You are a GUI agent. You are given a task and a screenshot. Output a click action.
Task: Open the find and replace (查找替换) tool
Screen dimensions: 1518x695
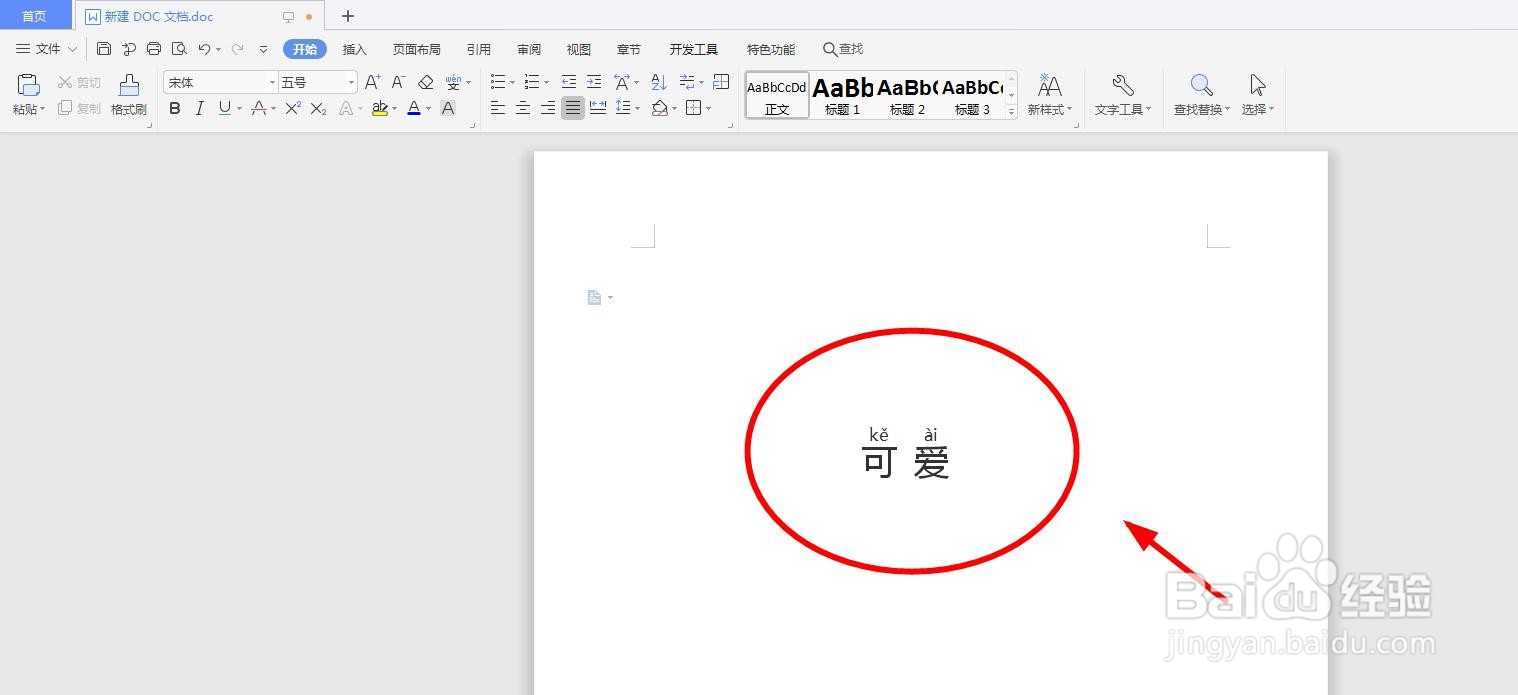[1199, 95]
